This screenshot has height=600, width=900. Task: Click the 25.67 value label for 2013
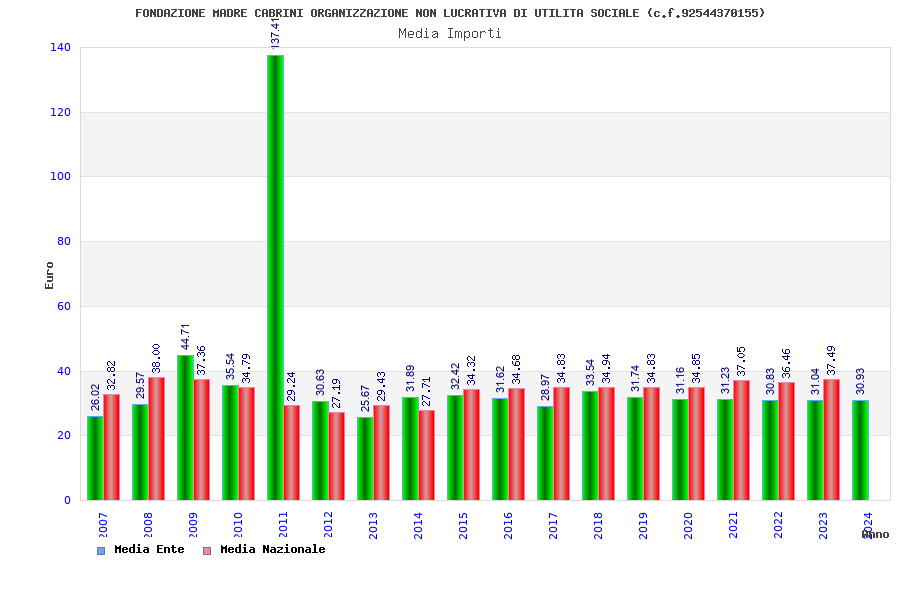[365, 398]
